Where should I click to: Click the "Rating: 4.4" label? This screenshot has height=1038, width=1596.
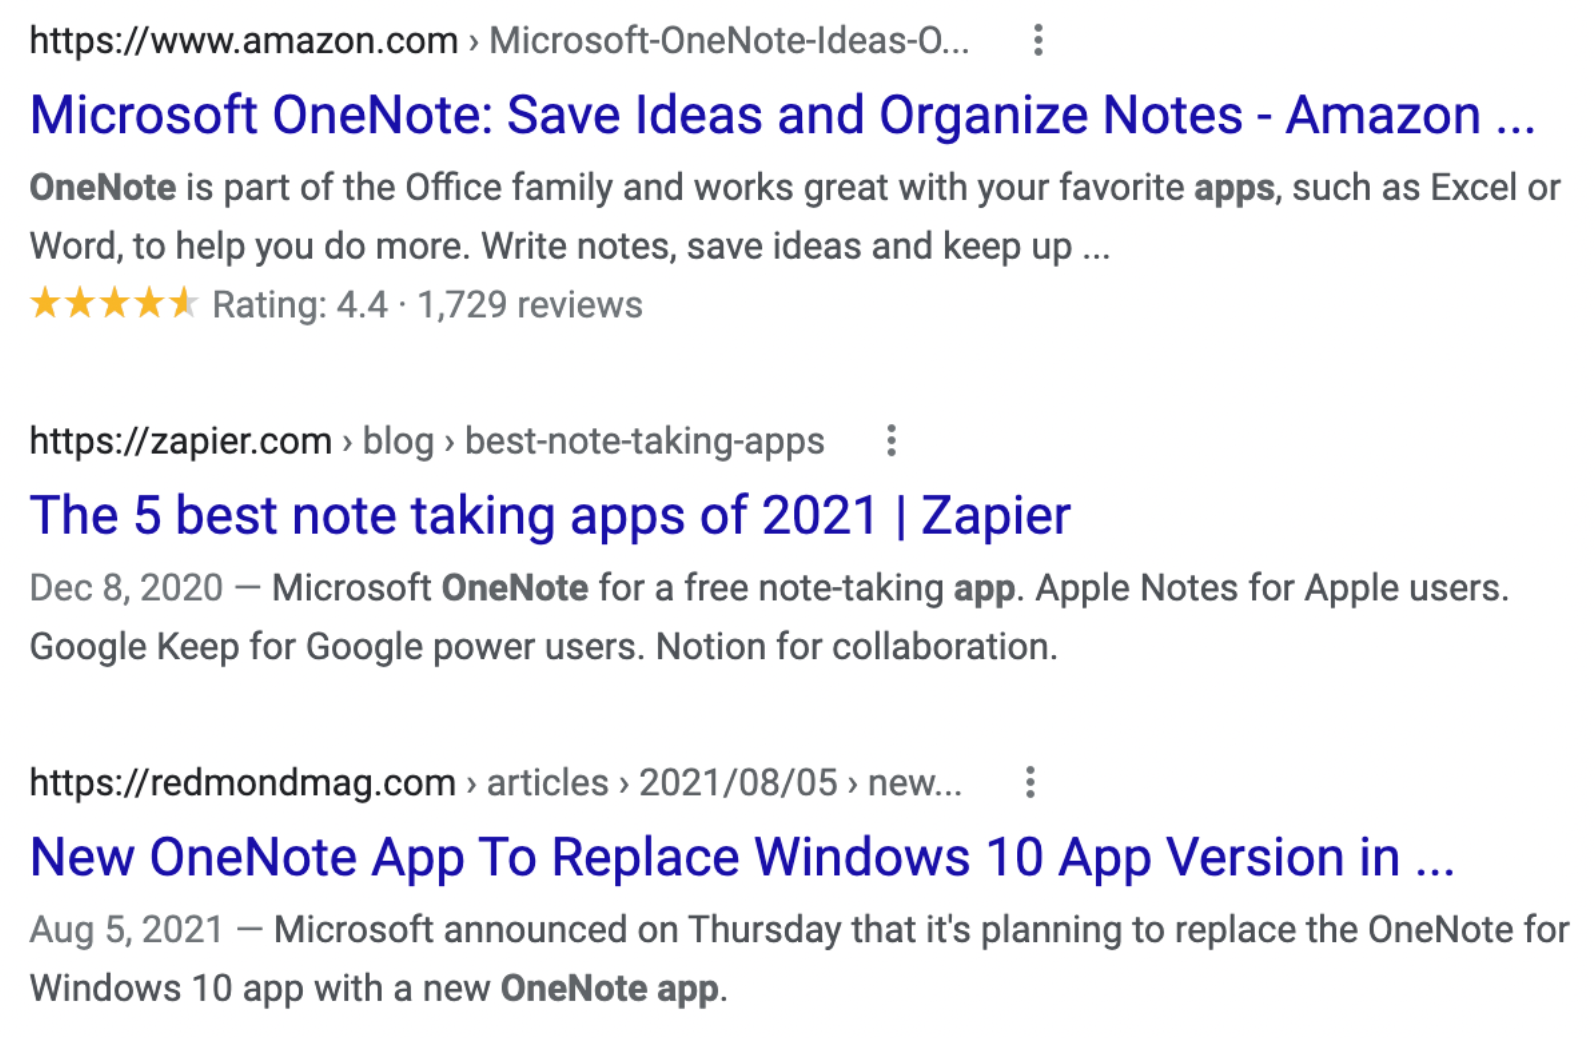coord(299,305)
